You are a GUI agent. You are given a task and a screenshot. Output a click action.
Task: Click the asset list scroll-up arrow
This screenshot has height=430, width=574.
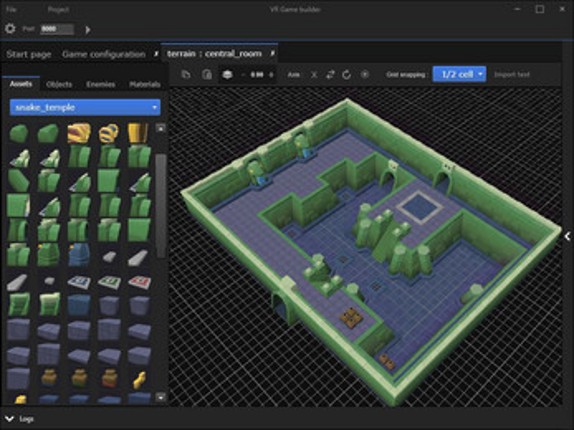click(x=161, y=128)
